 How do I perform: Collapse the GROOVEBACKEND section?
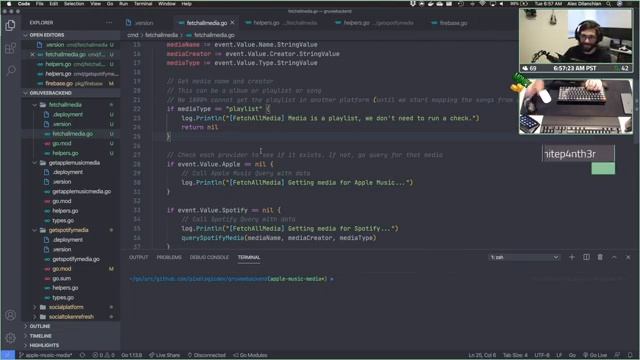pos(50,93)
